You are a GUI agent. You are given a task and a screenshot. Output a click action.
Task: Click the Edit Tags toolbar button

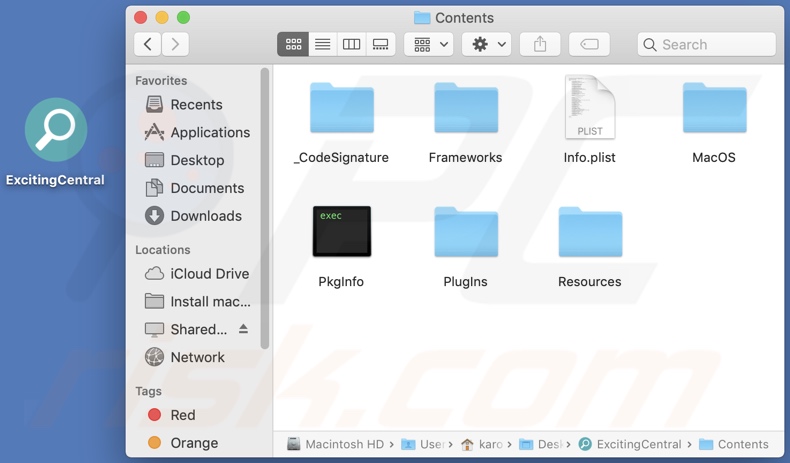click(x=589, y=44)
